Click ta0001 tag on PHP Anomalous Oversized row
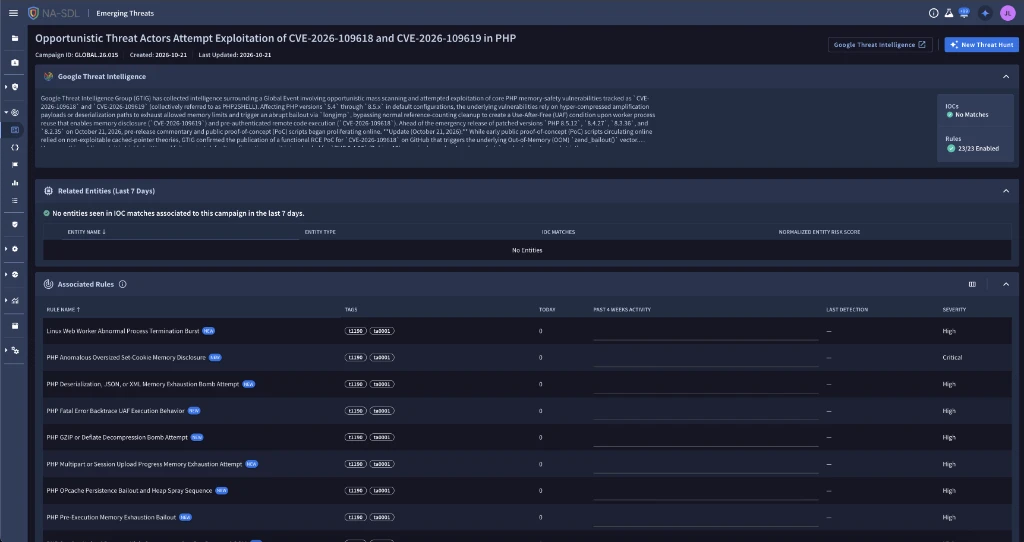1024x542 pixels. coord(381,358)
